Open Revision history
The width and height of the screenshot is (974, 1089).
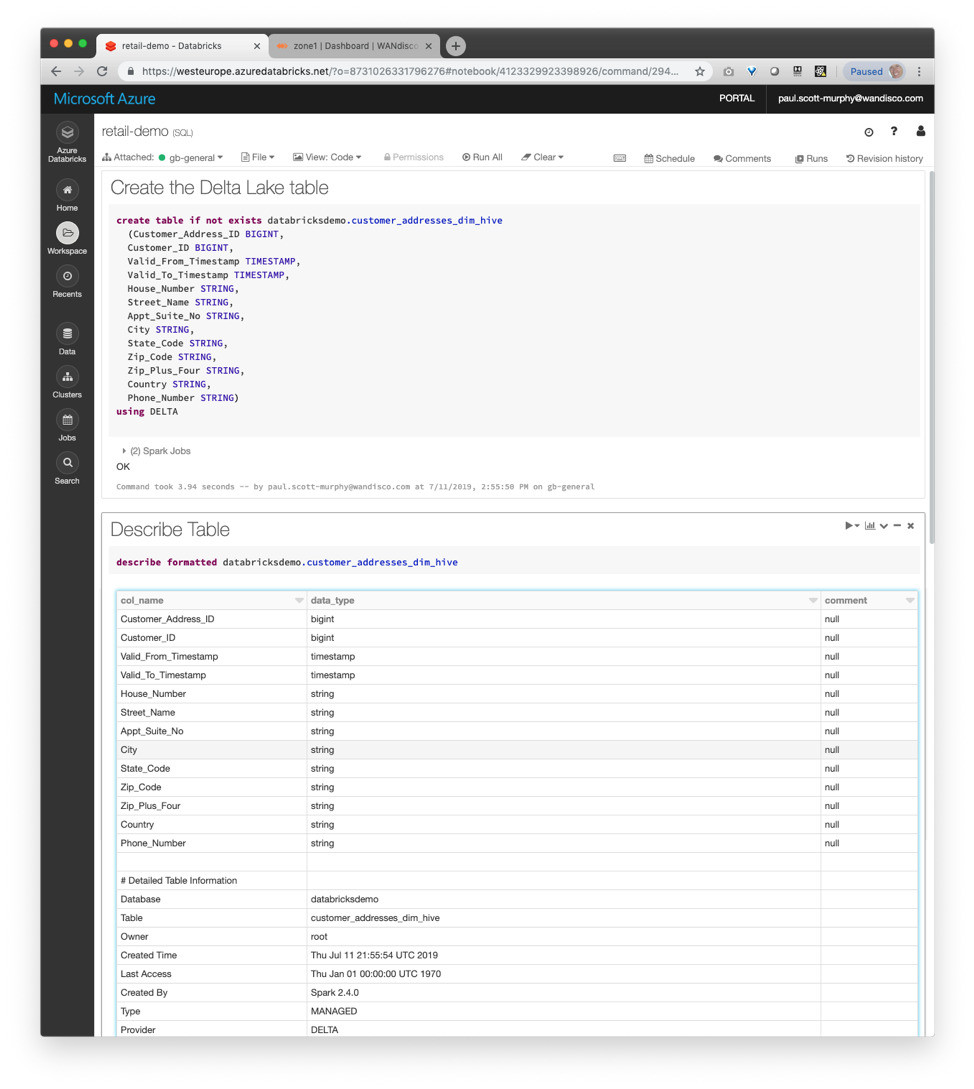(884, 158)
